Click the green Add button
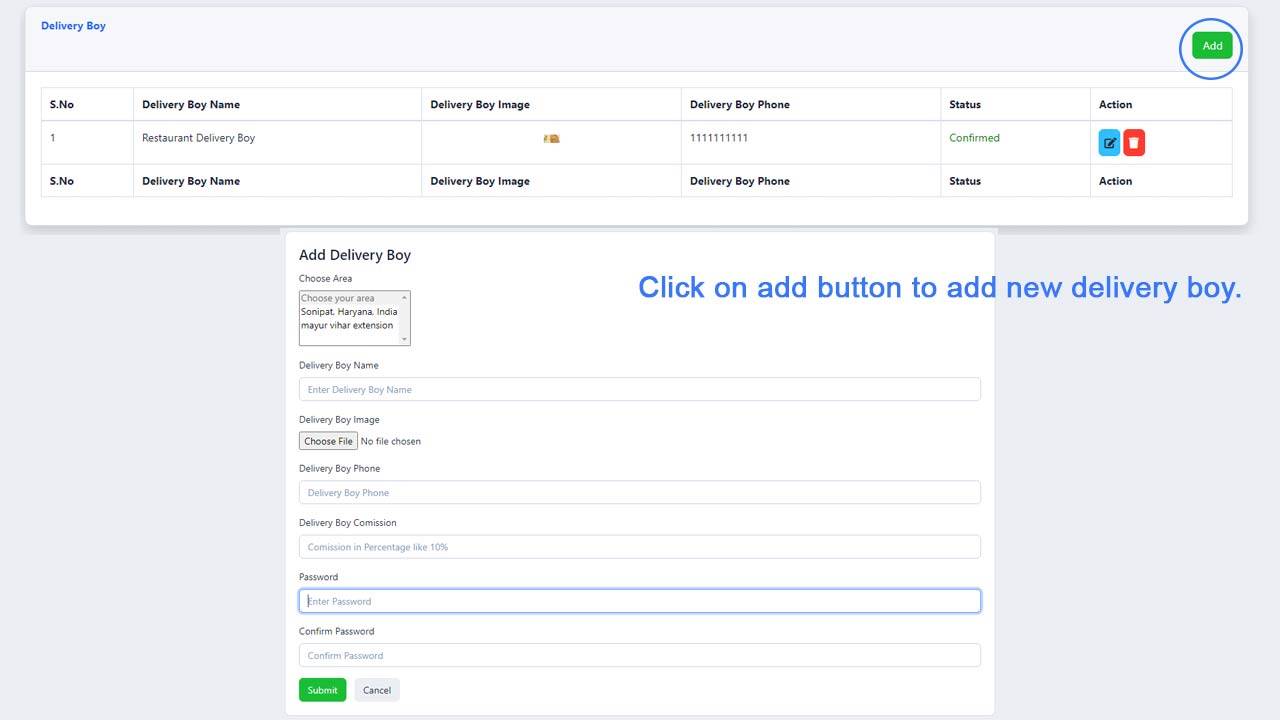The width and height of the screenshot is (1280, 720). [x=1212, y=46]
